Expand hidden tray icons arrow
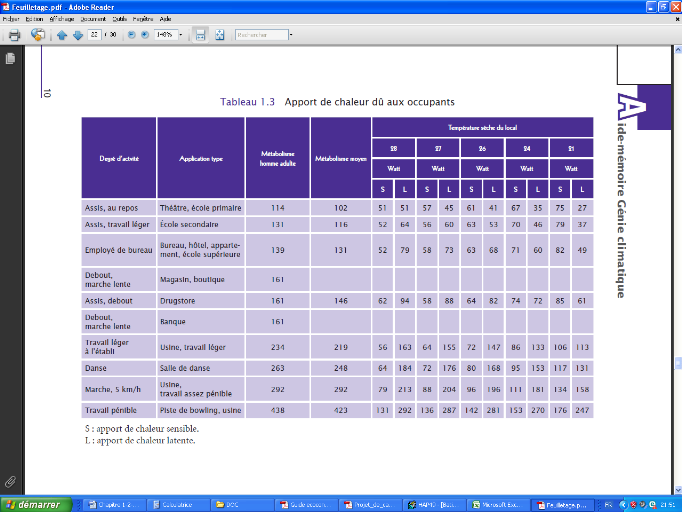Viewport: 682px width, 512px height. [x=623, y=505]
